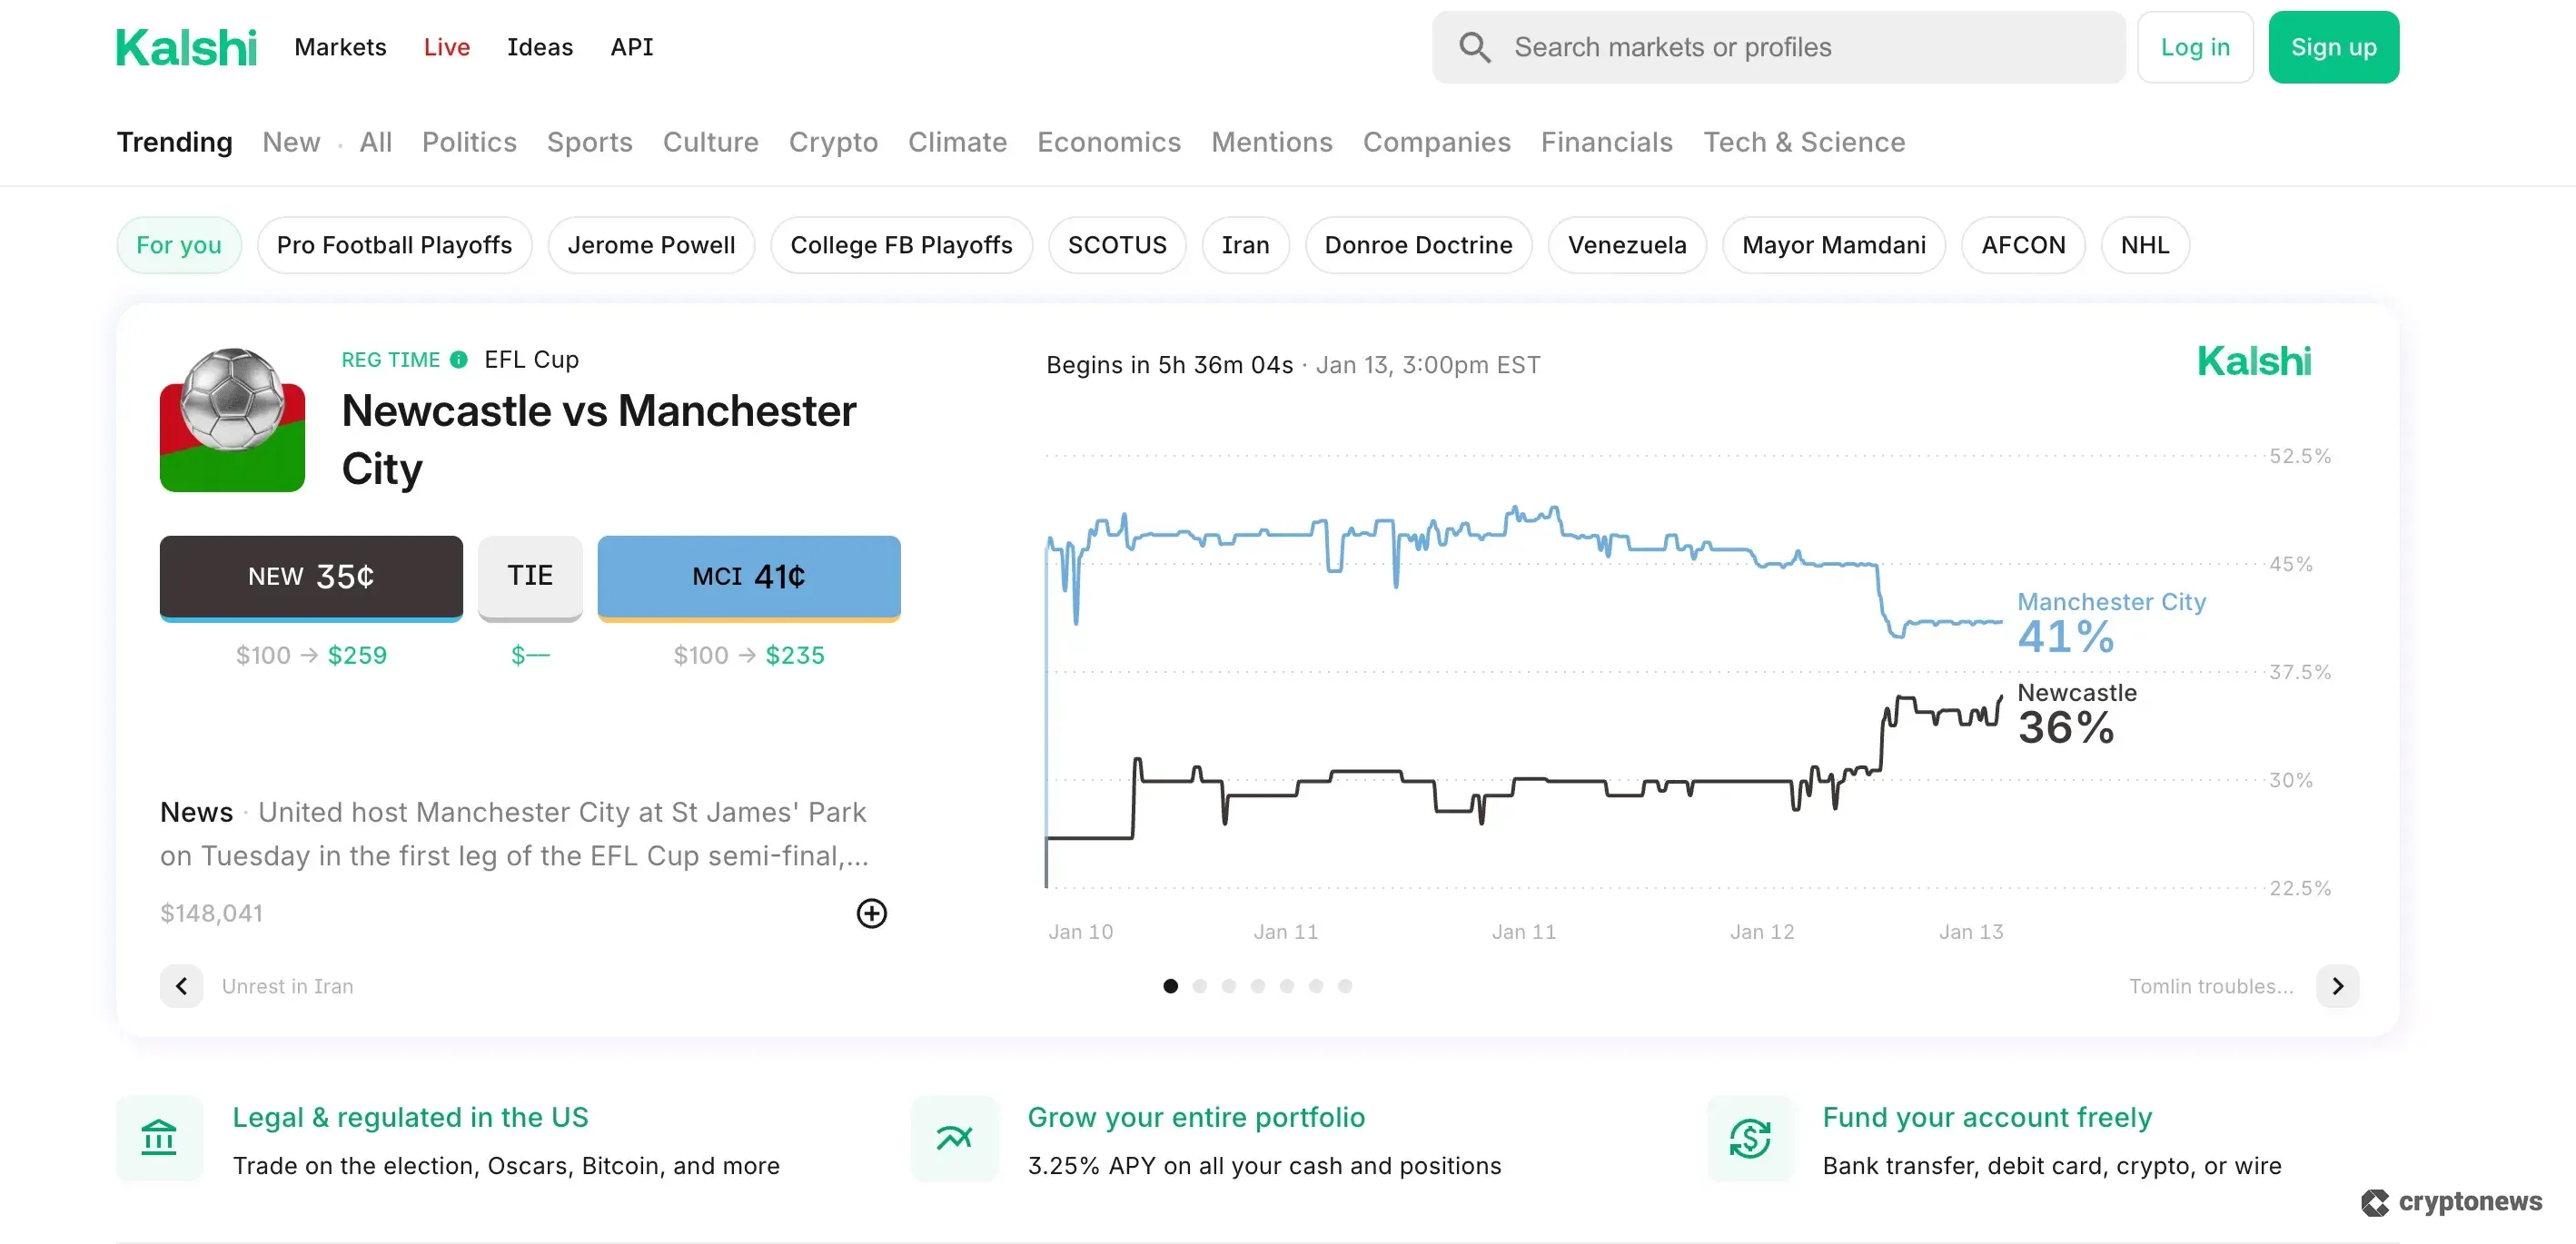Select the last carousel dot
2576x1244 pixels.
coord(1345,986)
